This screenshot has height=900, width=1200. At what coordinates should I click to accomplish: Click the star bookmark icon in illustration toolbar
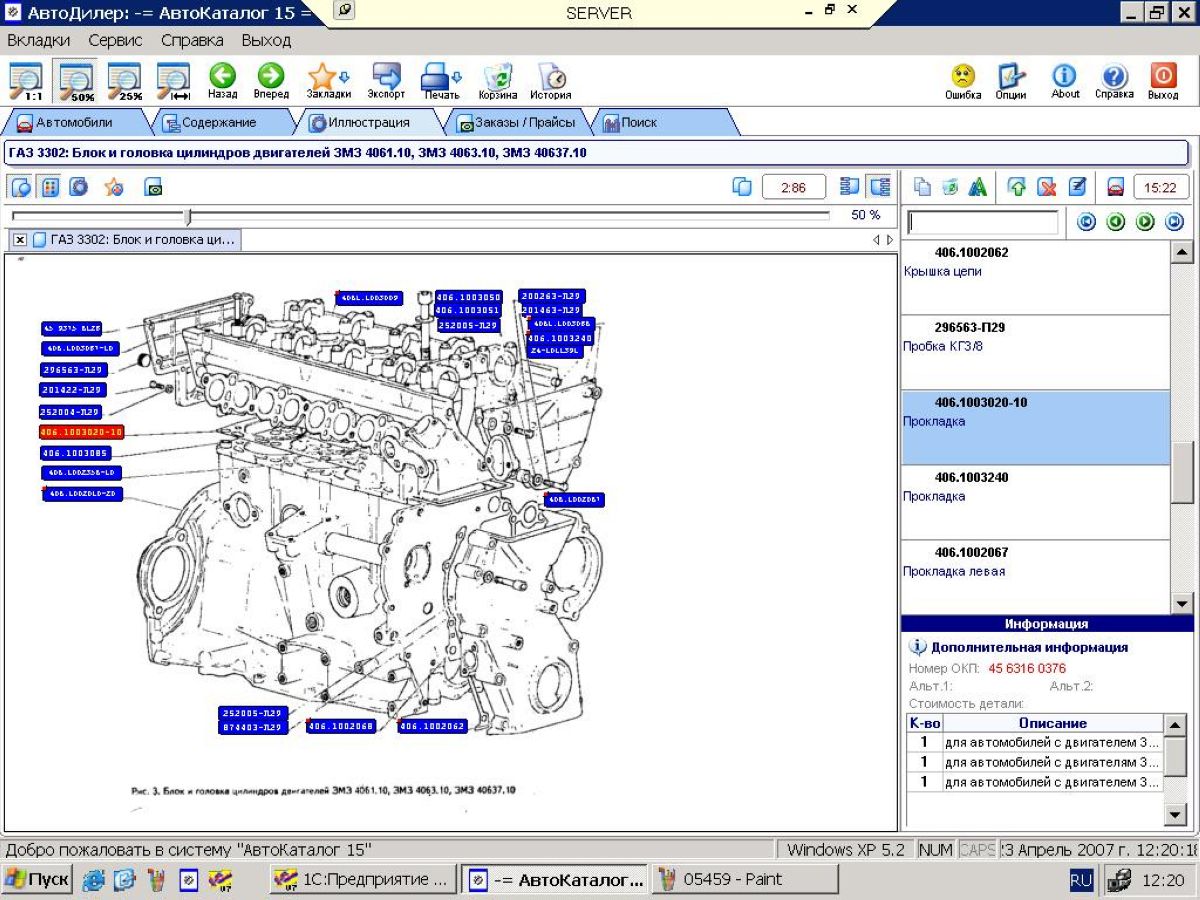pyautogui.click(x=114, y=187)
